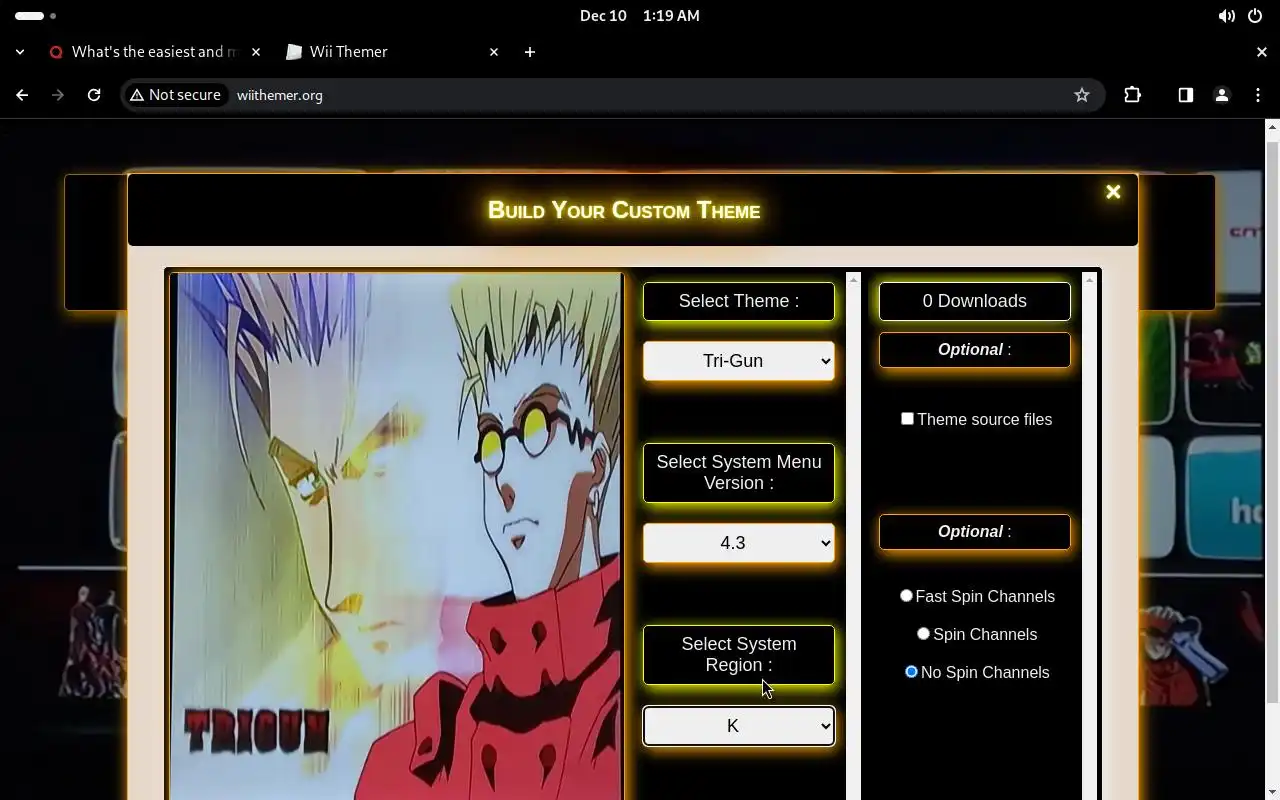Open the K system region dropdown

point(739,726)
